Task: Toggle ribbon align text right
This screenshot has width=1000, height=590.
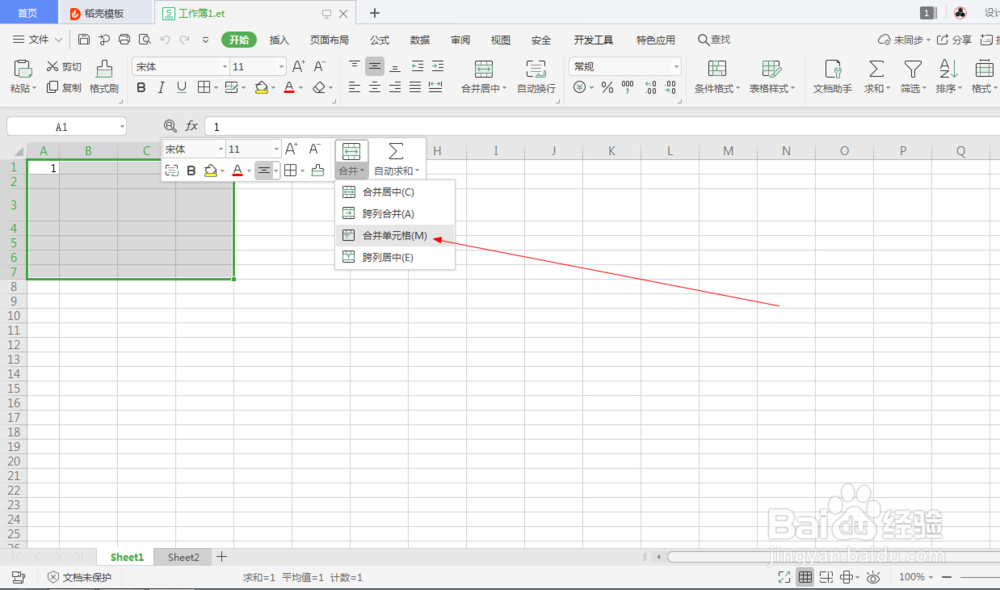Action: (395, 87)
